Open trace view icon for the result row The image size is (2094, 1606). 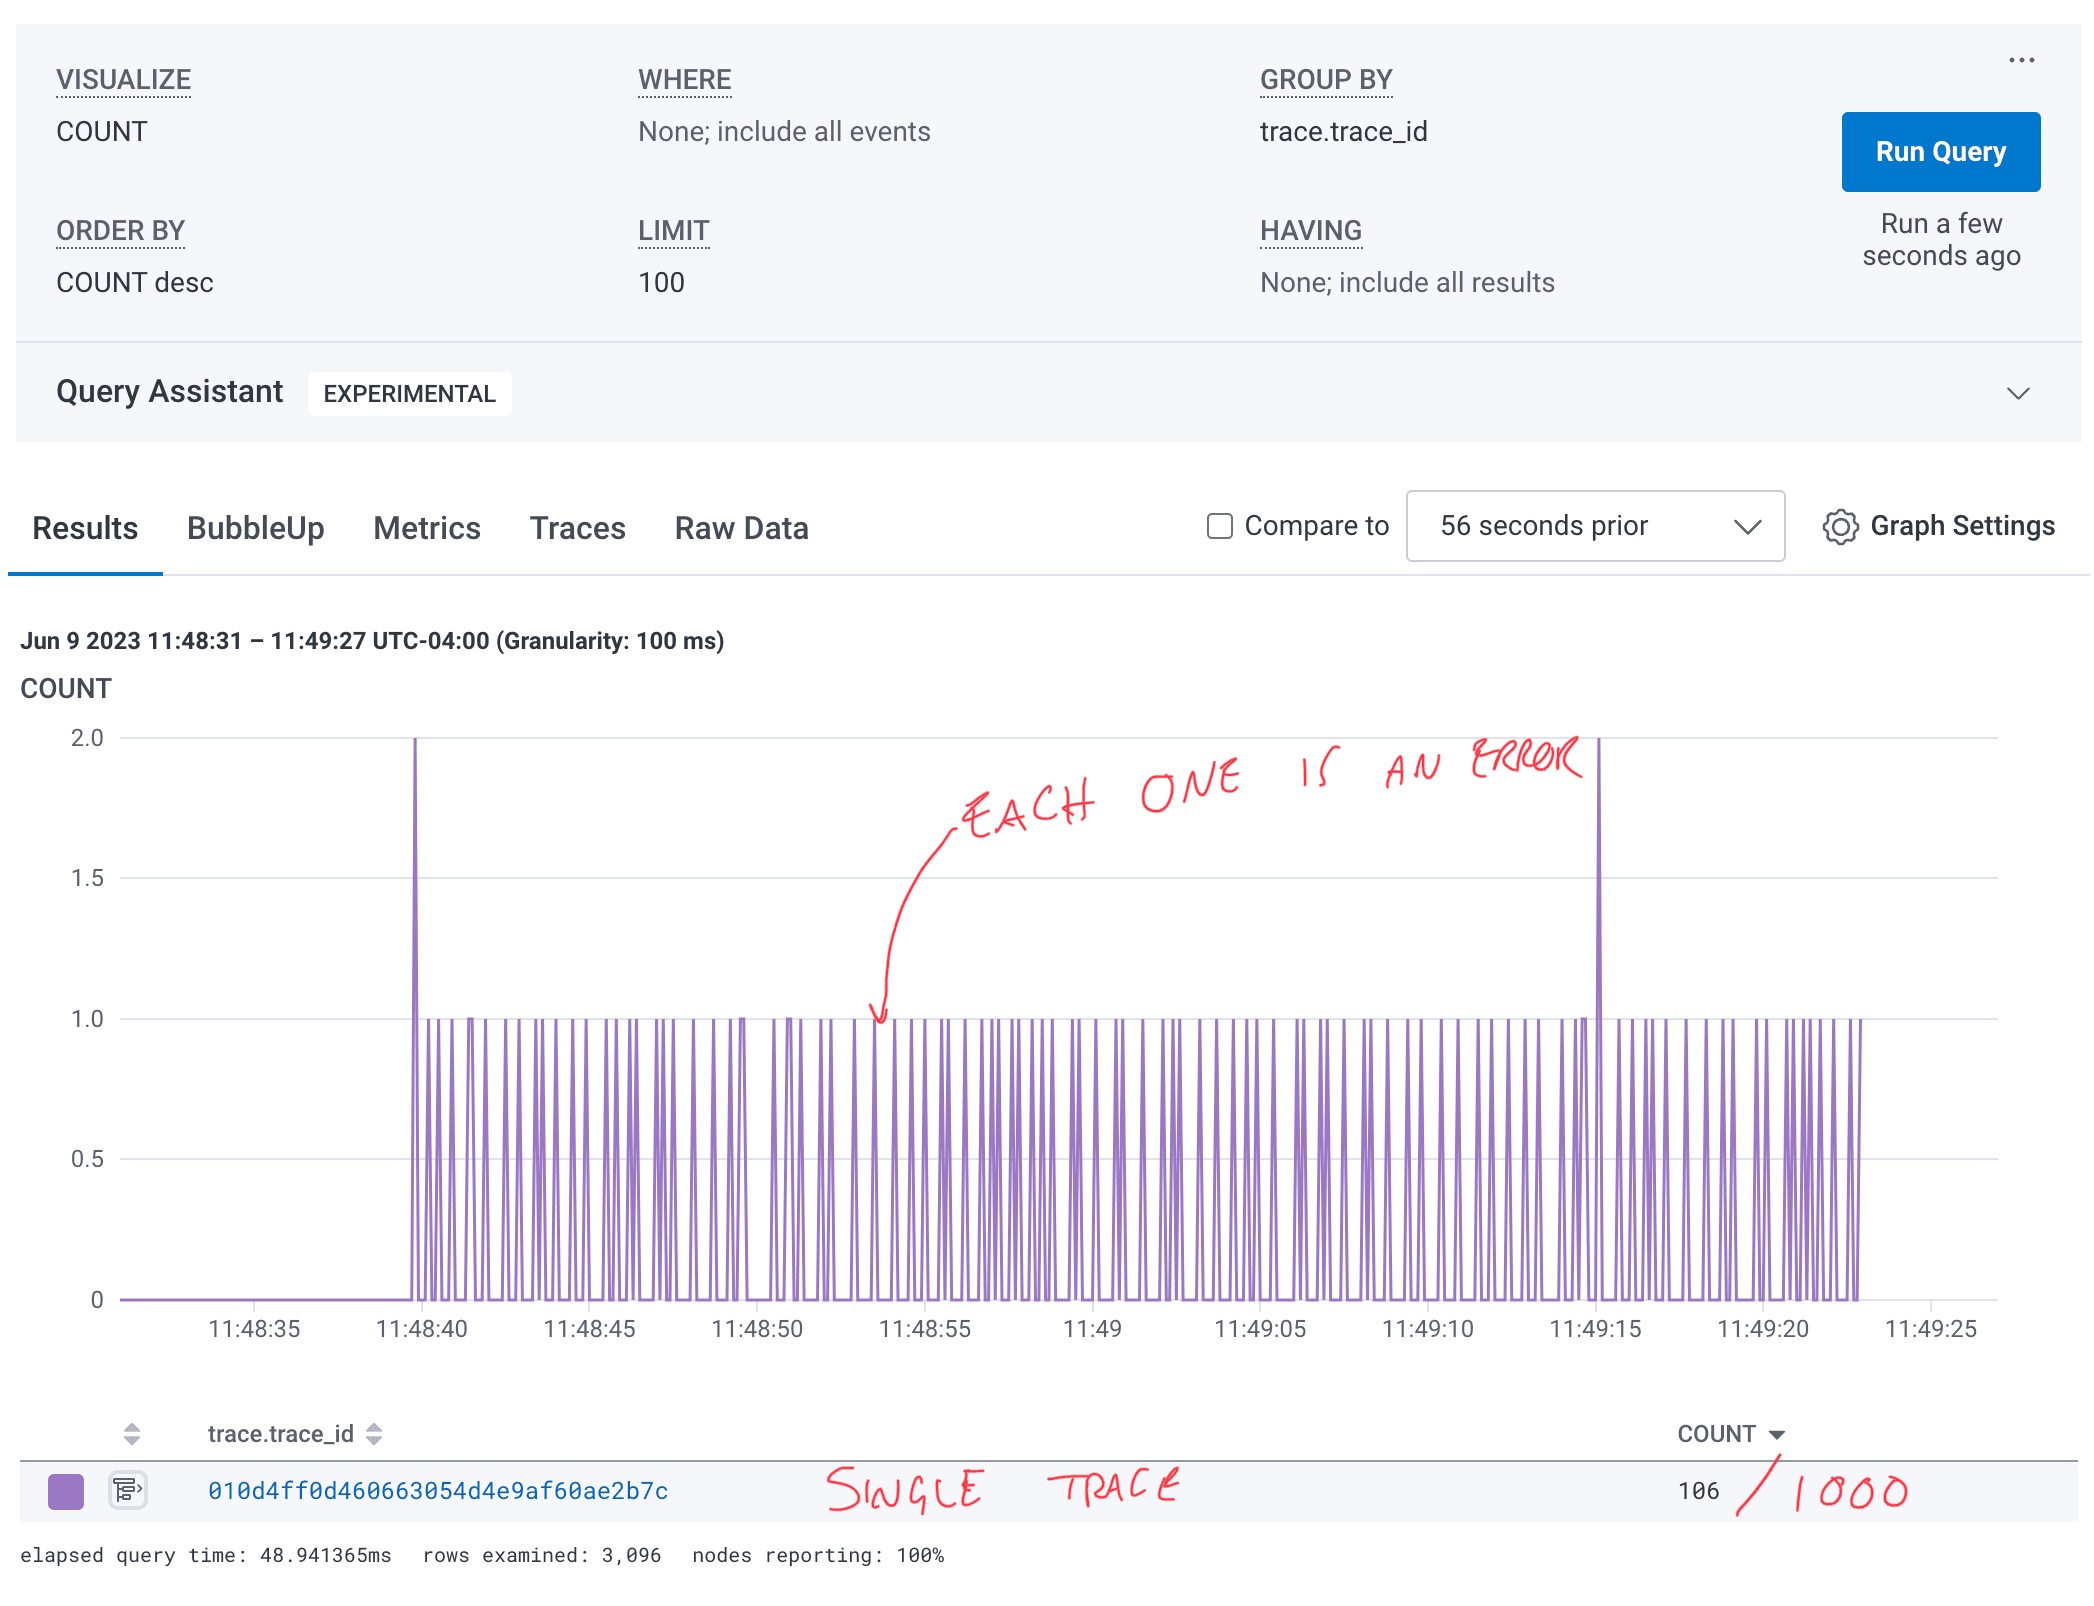[127, 1491]
